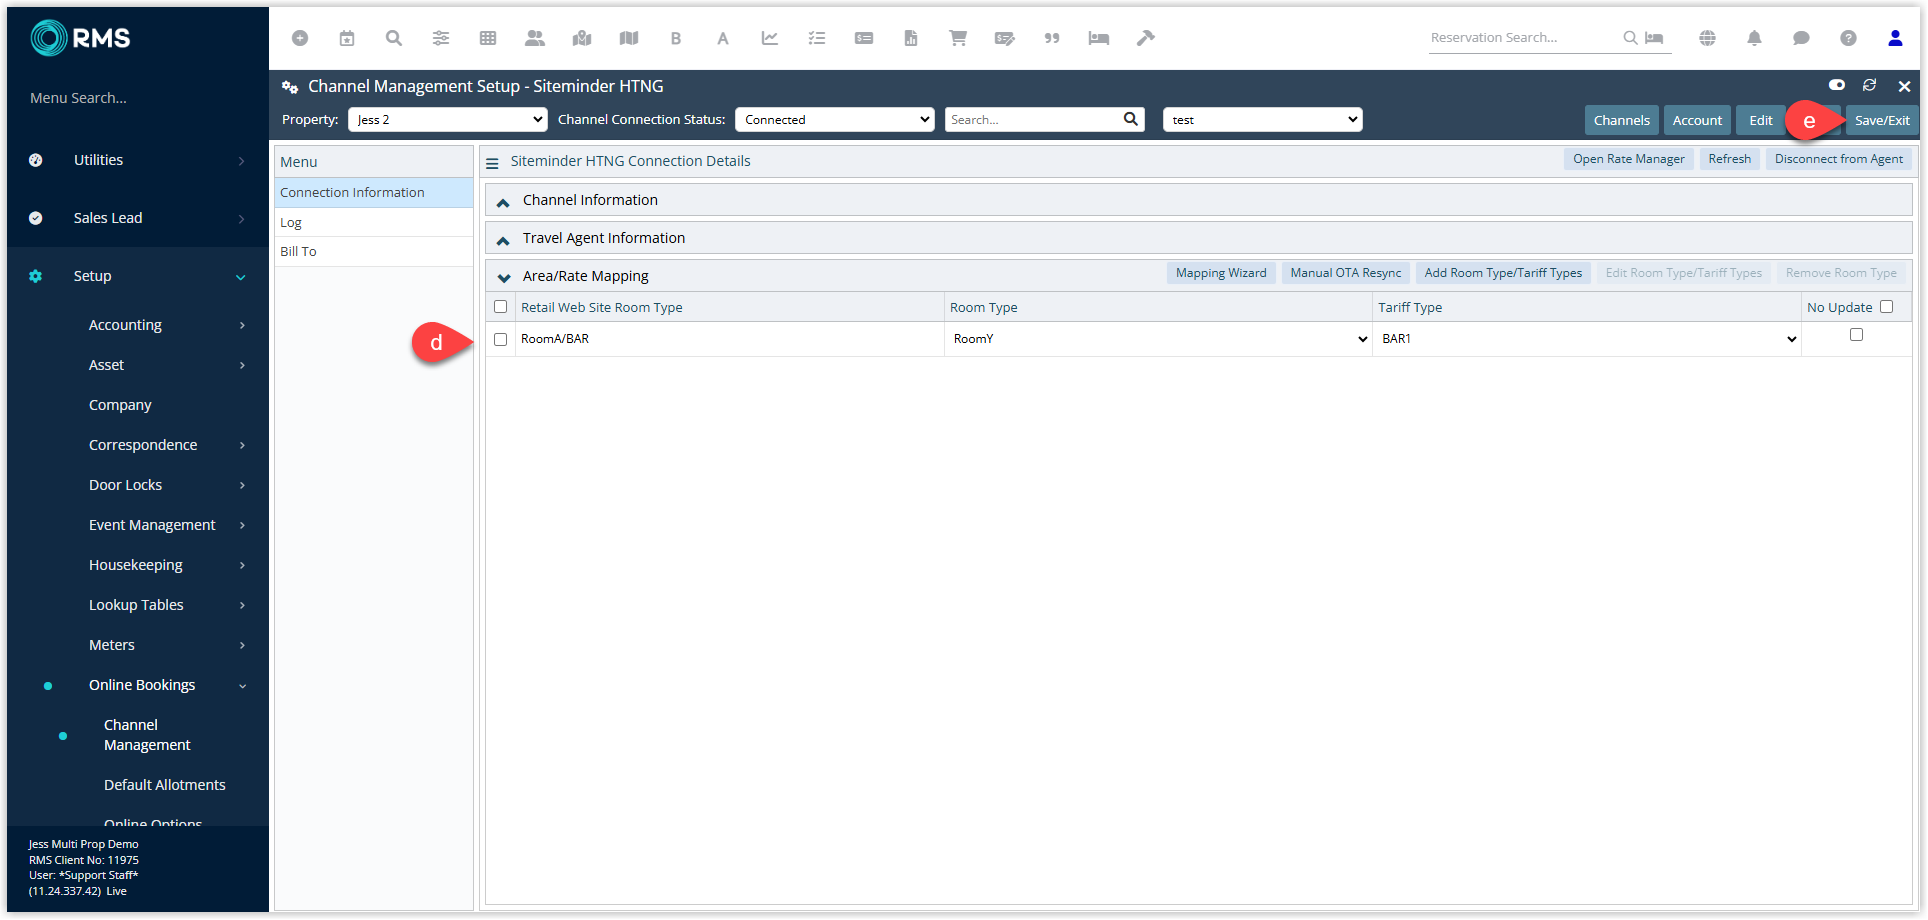Open the Tariff Type dropdown showing BAR1
1928x920 pixels.
(x=1587, y=339)
